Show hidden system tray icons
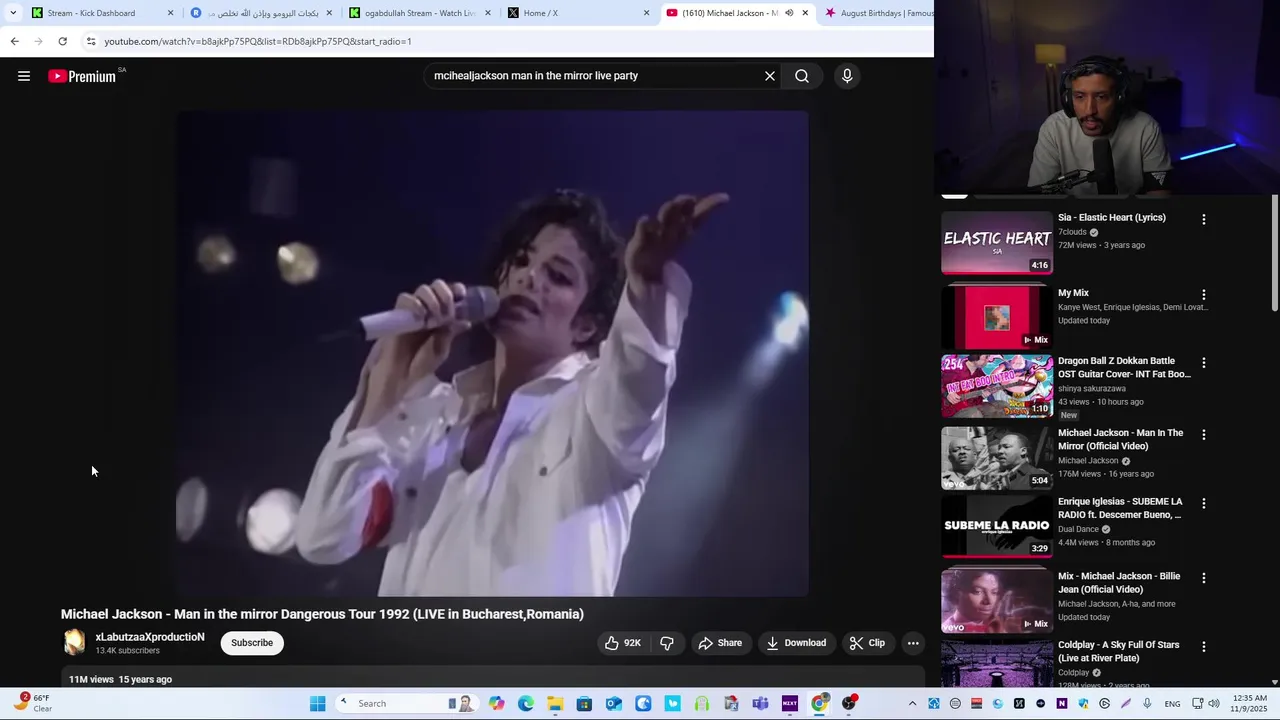Image resolution: width=1280 pixels, height=720 pixels. click(x=912, y=704)
